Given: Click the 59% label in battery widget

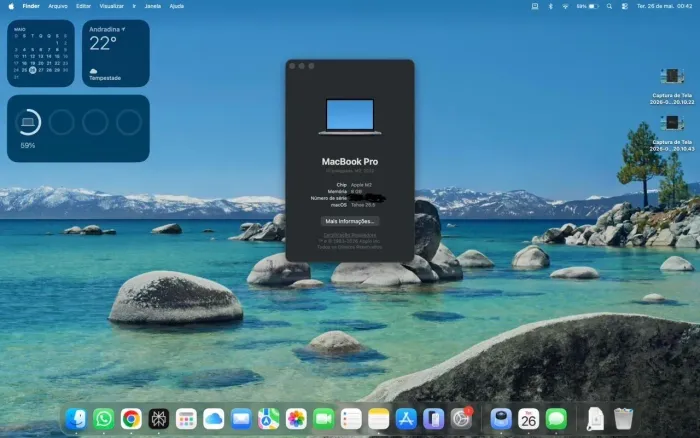Looking at the screenshot, I should pos(28,146).
